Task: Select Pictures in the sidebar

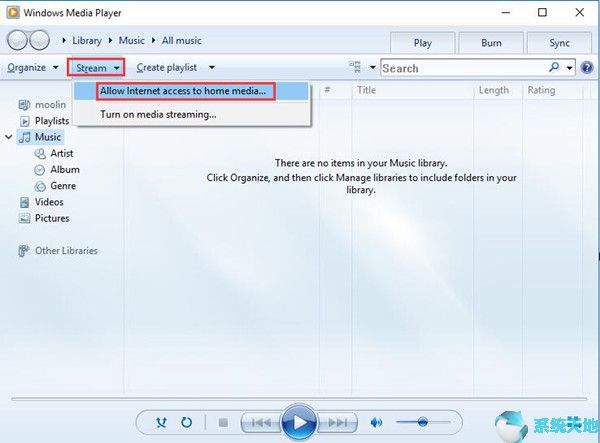Action: (52, 218)
